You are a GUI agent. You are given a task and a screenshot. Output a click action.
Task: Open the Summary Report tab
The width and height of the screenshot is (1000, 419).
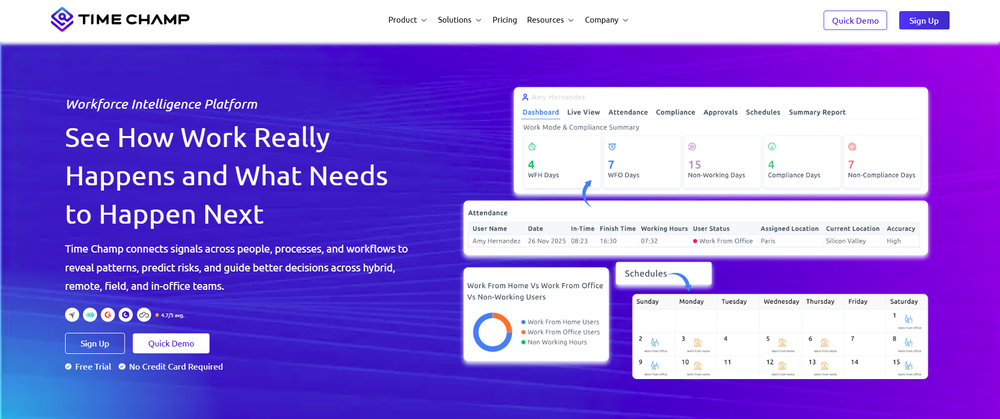[x=817, y=112]
